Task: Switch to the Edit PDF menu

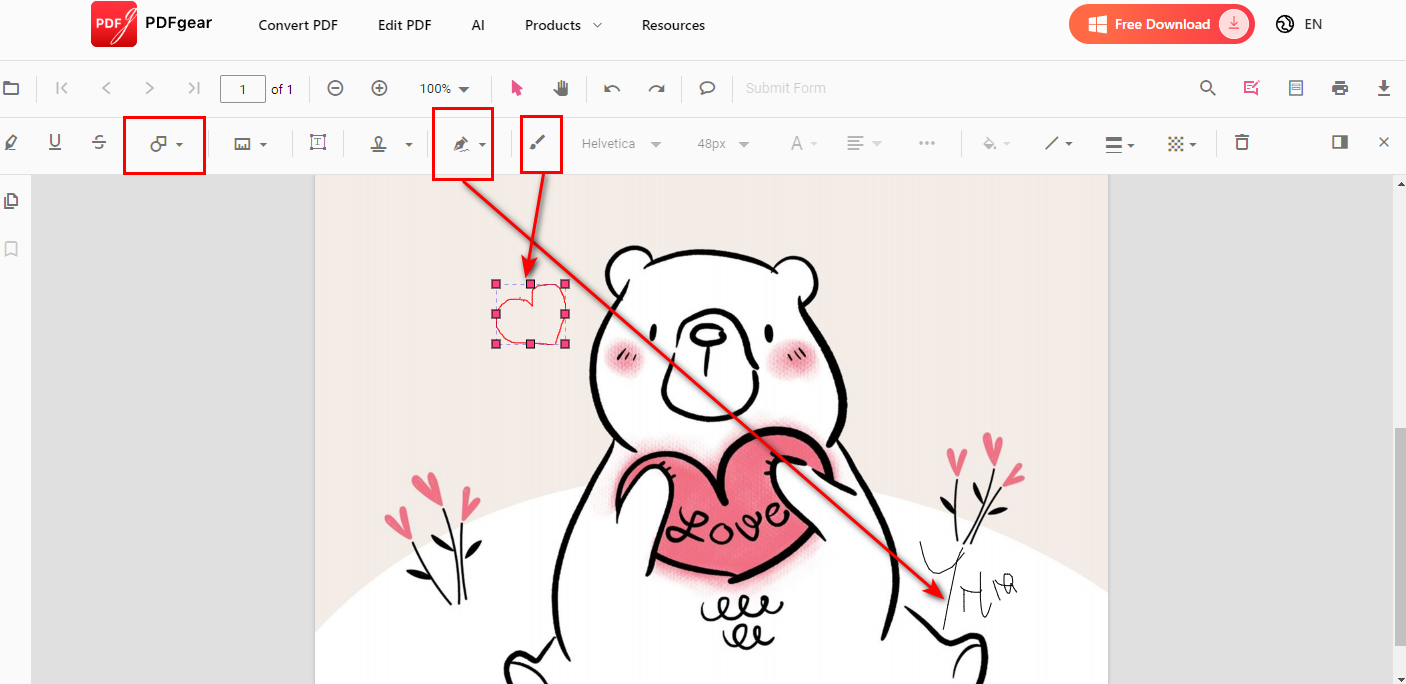Action: [x=404, y=25]
